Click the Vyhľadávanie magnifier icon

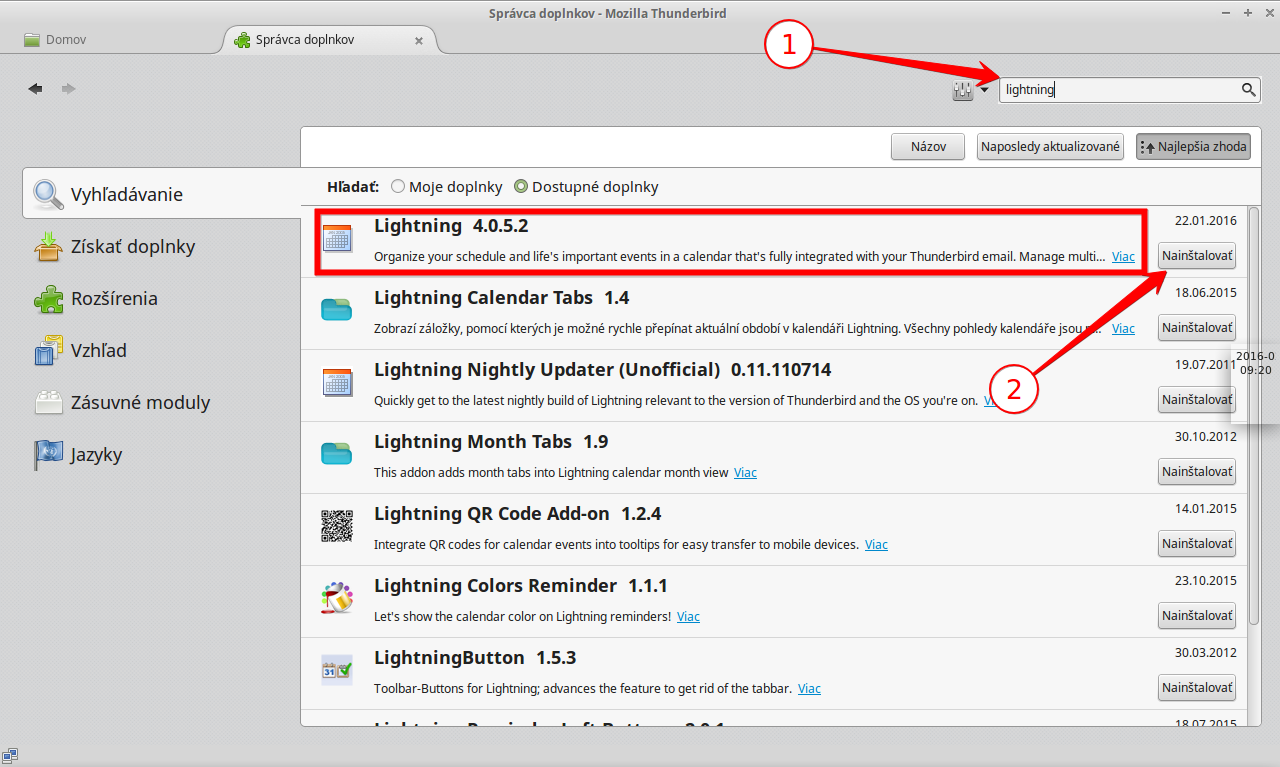point(48,194)
